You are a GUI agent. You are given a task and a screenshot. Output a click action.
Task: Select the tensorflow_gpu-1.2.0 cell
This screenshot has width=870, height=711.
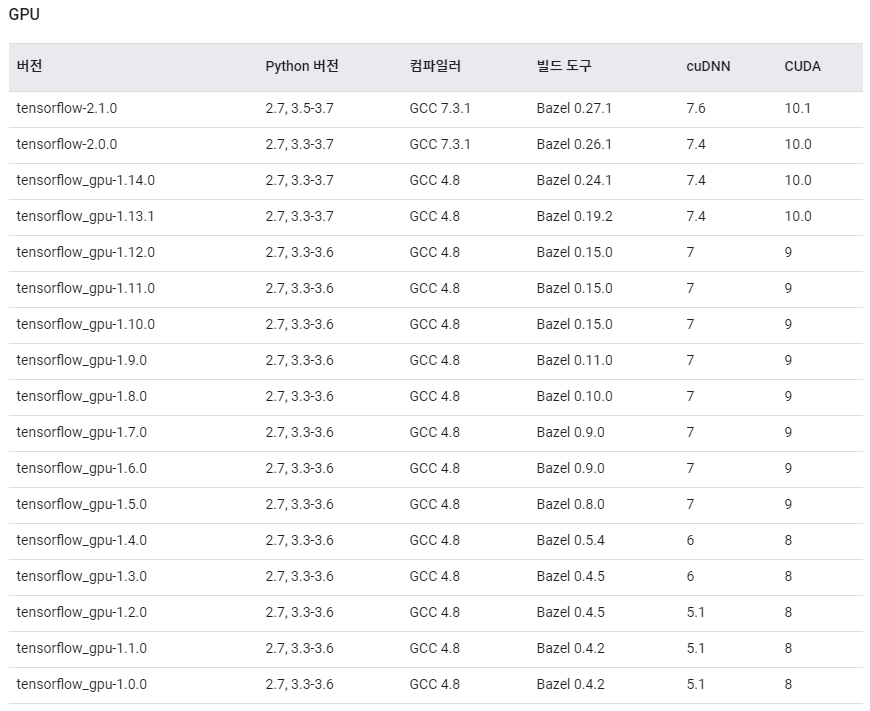point(82,613)
